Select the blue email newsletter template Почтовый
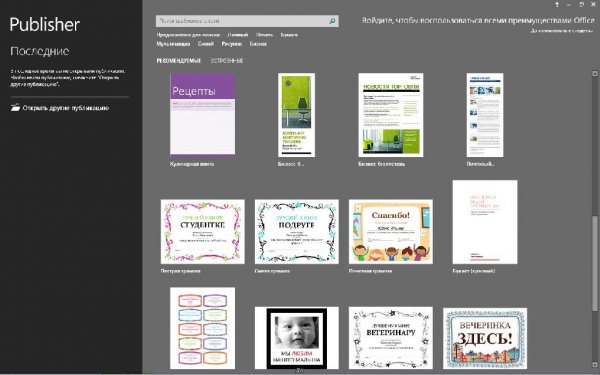 click(x=485, y=115)
